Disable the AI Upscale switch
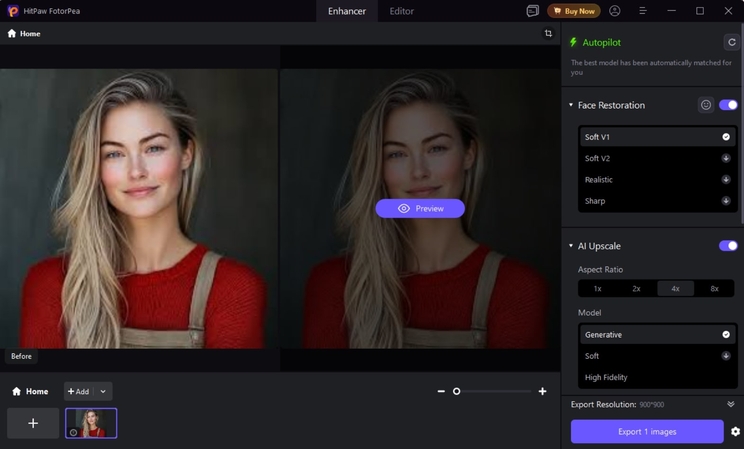744x449 pixels. [x=728, y=246]
